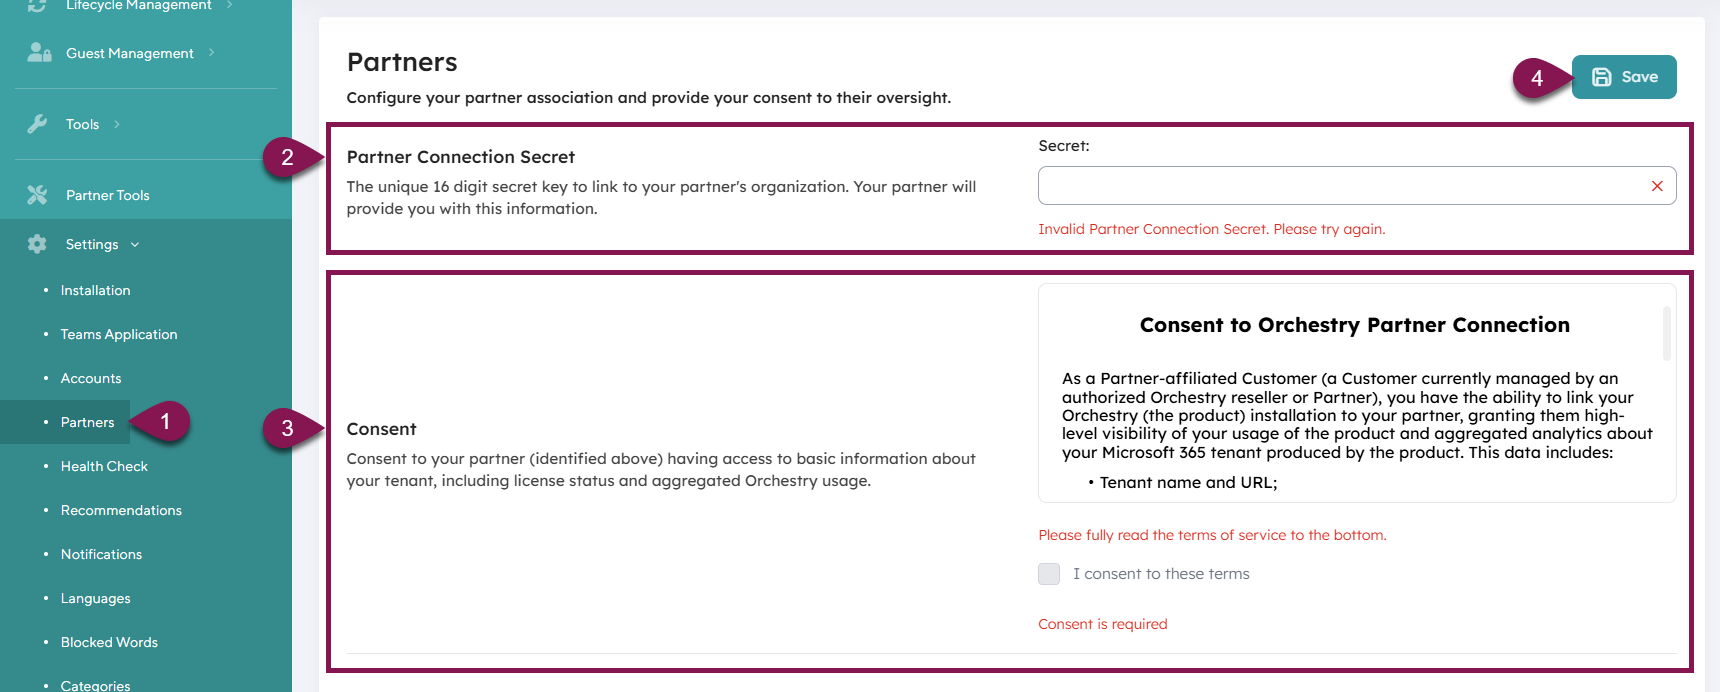Click the Save button

(x=1624, y=77)
